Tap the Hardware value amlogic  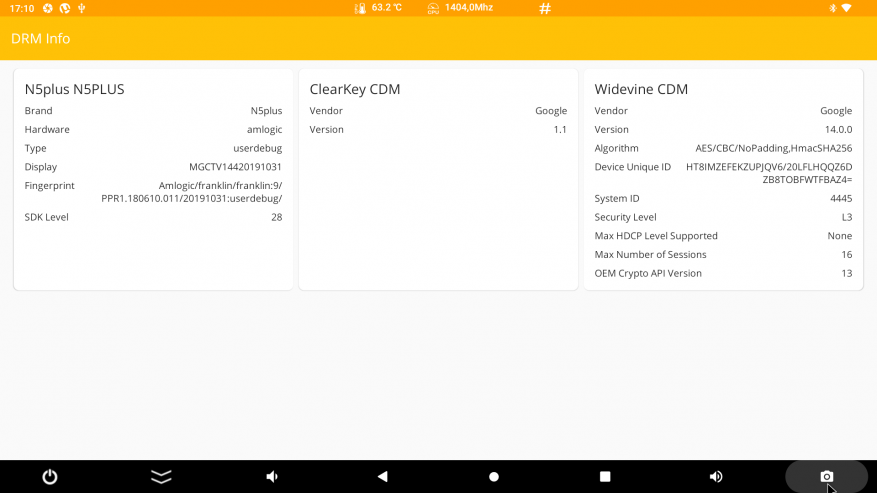(265, 129)
